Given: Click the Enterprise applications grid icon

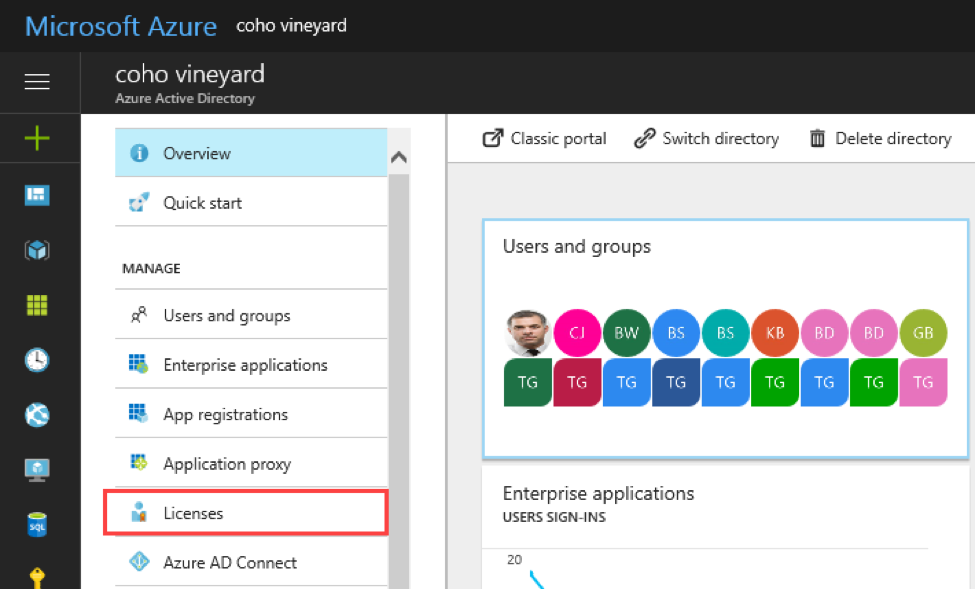Looking at the screenshot, I should 138,364.
